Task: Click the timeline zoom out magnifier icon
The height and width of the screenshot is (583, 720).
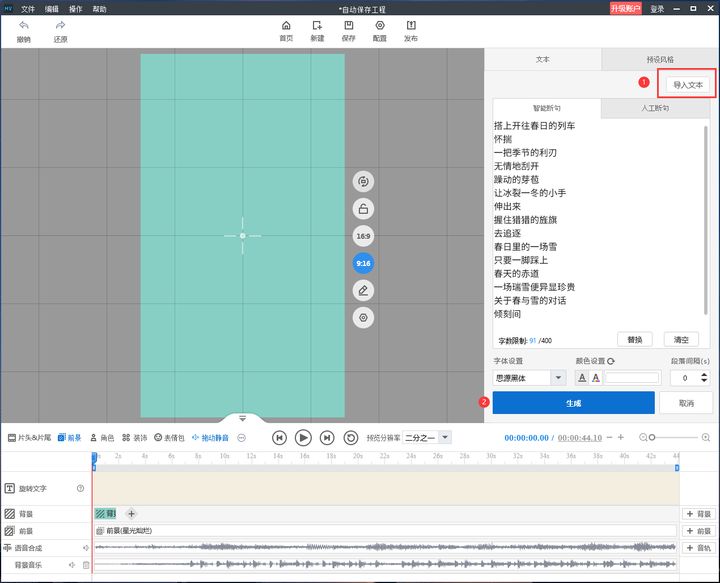Action: click(643, 437)
